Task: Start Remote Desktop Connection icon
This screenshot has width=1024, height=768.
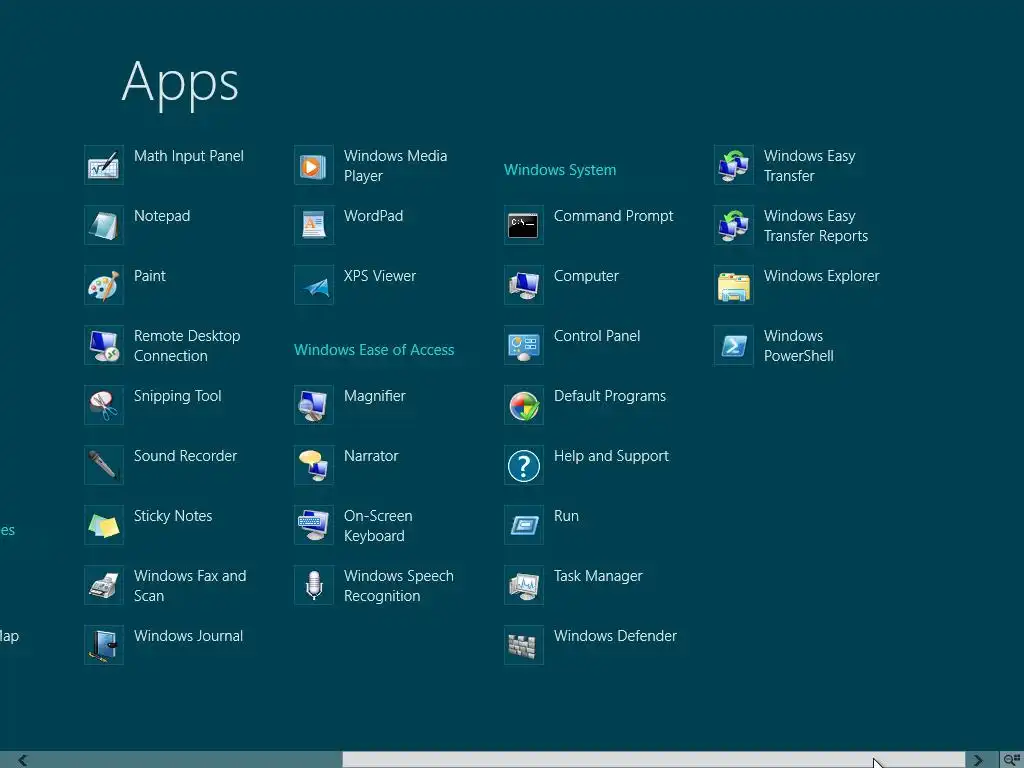Action: coord(104,345)
